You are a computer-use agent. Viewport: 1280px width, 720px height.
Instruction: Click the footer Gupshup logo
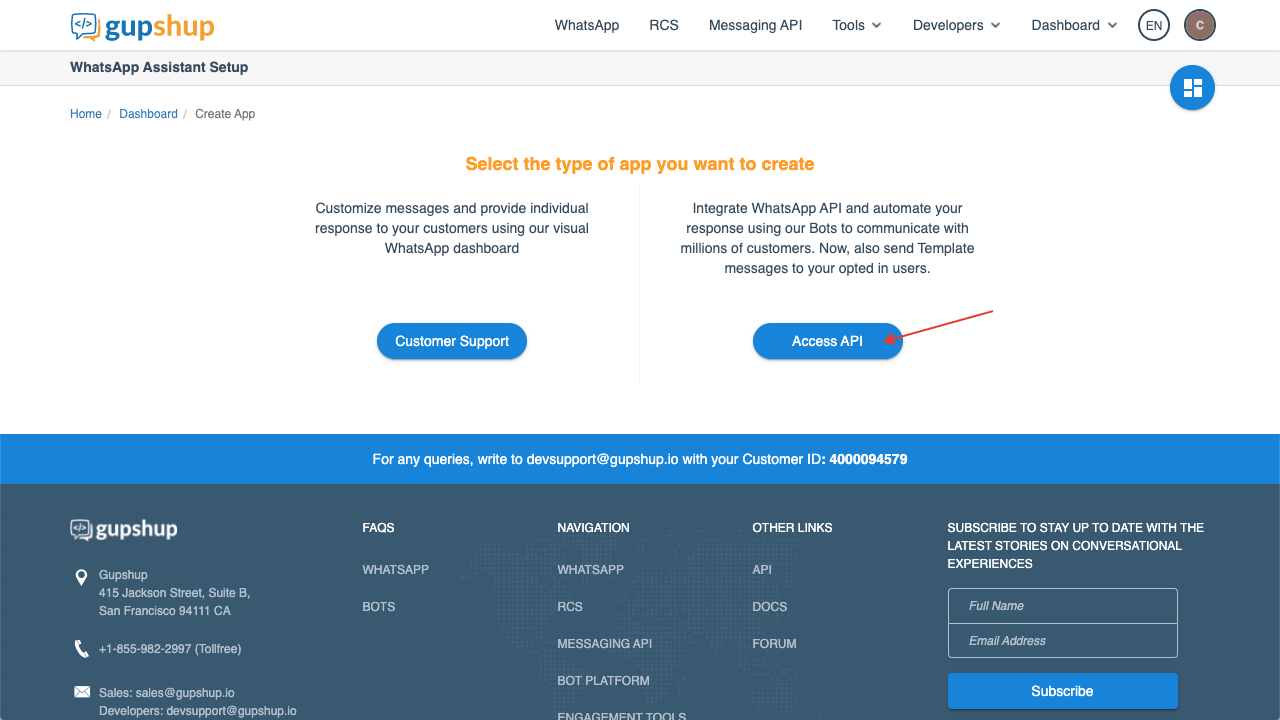pos(124,529)
